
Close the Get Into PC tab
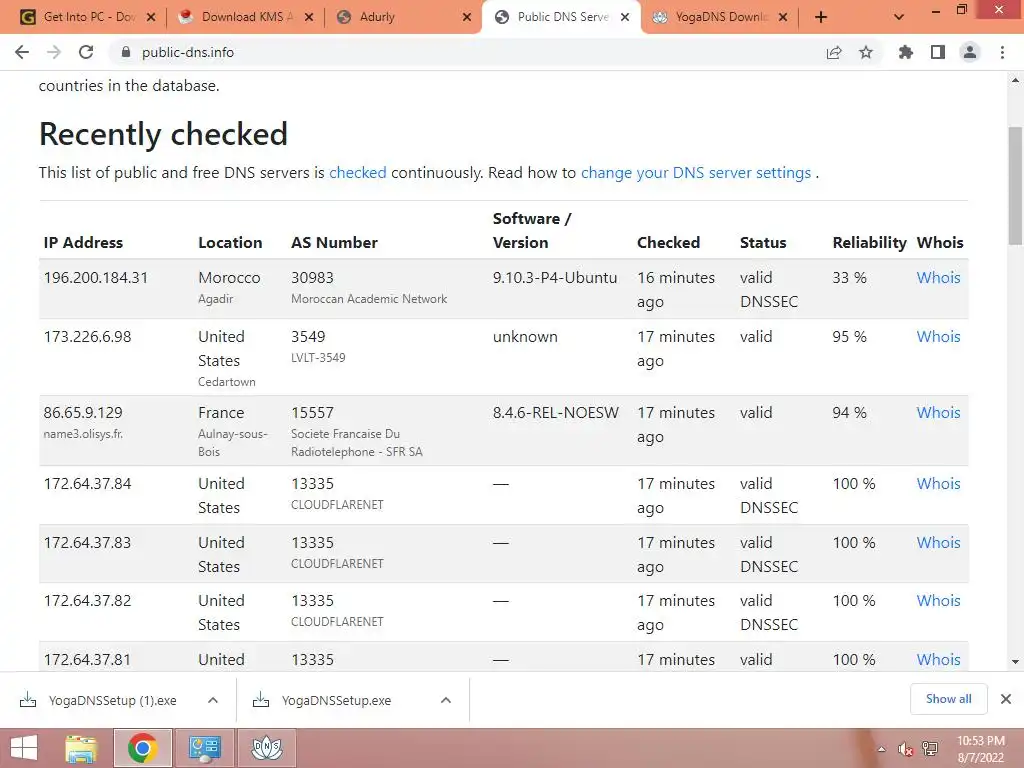(x=151, y=17)
